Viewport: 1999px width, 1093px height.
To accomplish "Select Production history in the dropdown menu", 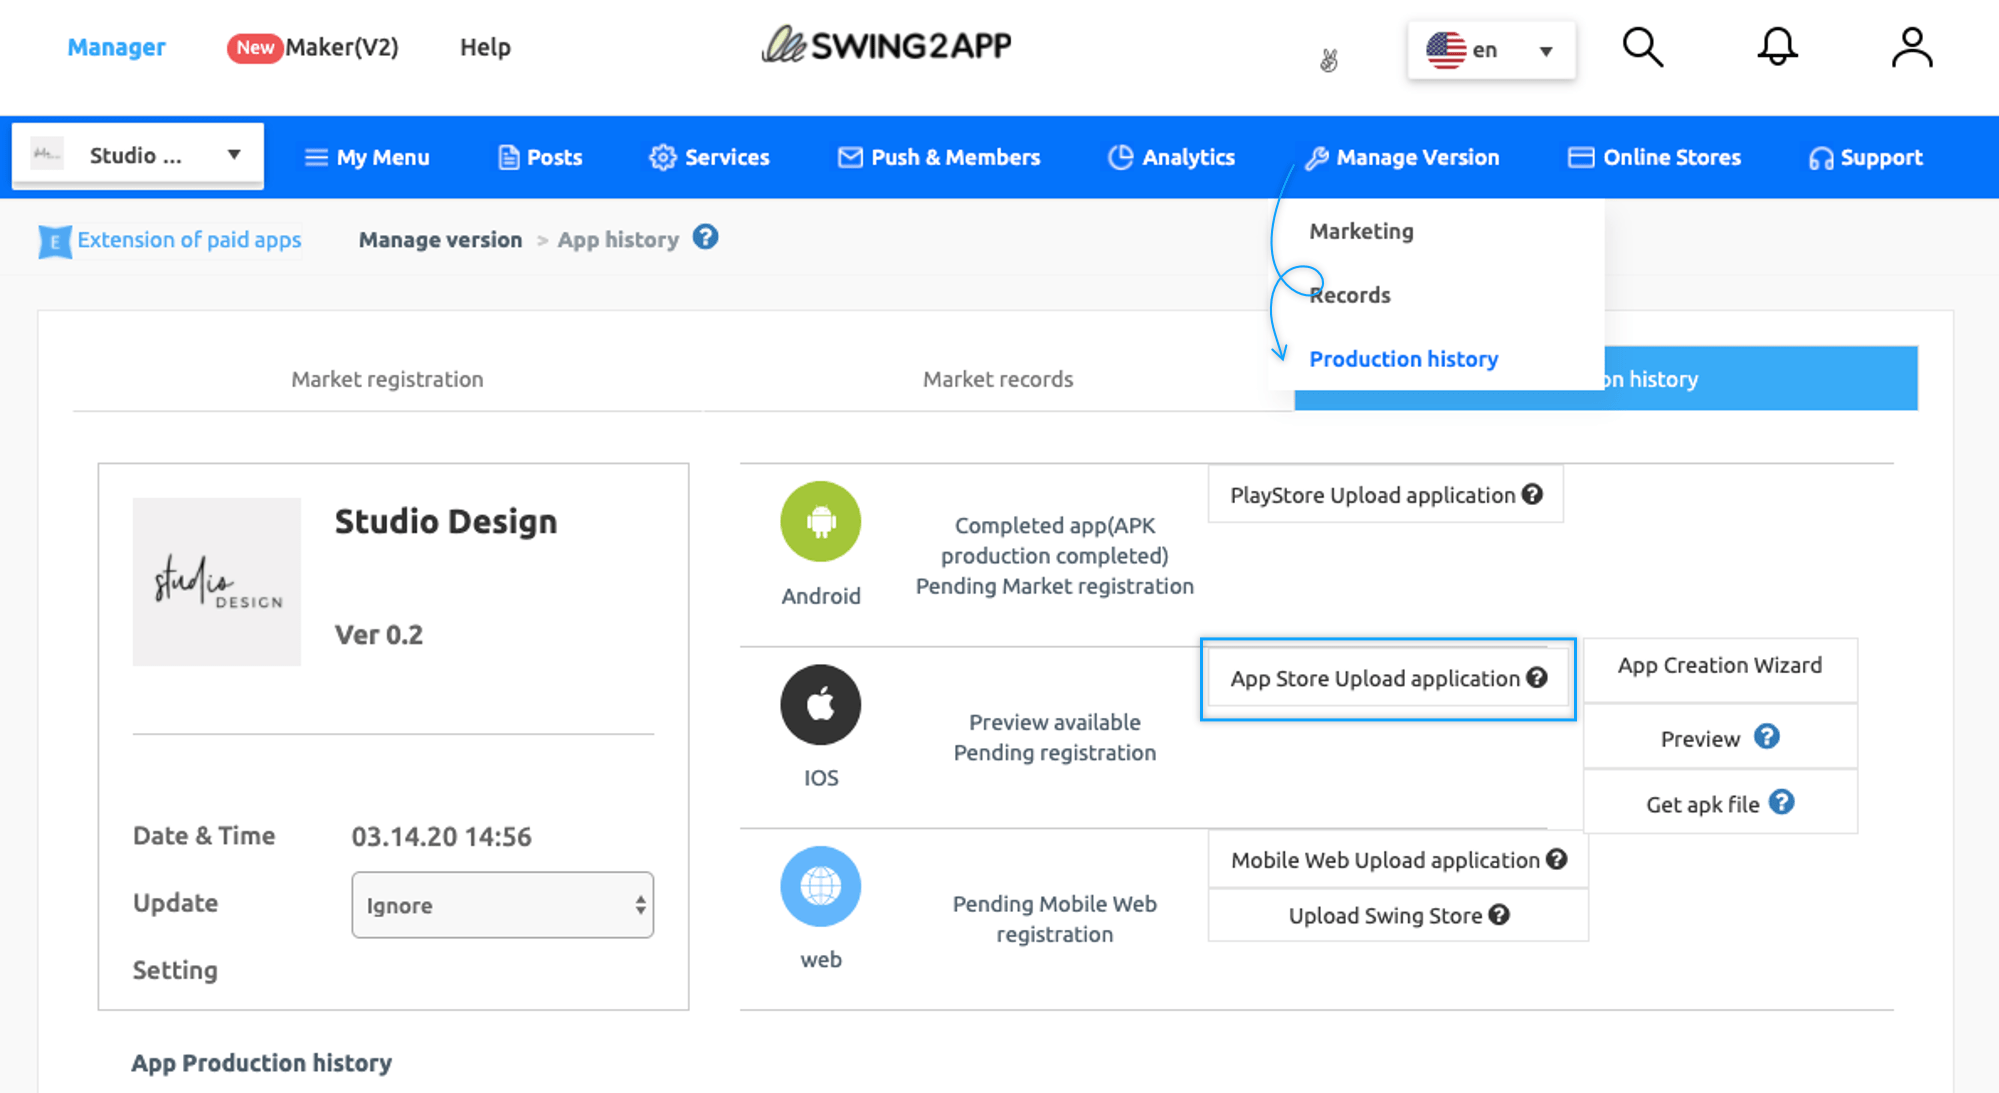I will point(1403,359).
